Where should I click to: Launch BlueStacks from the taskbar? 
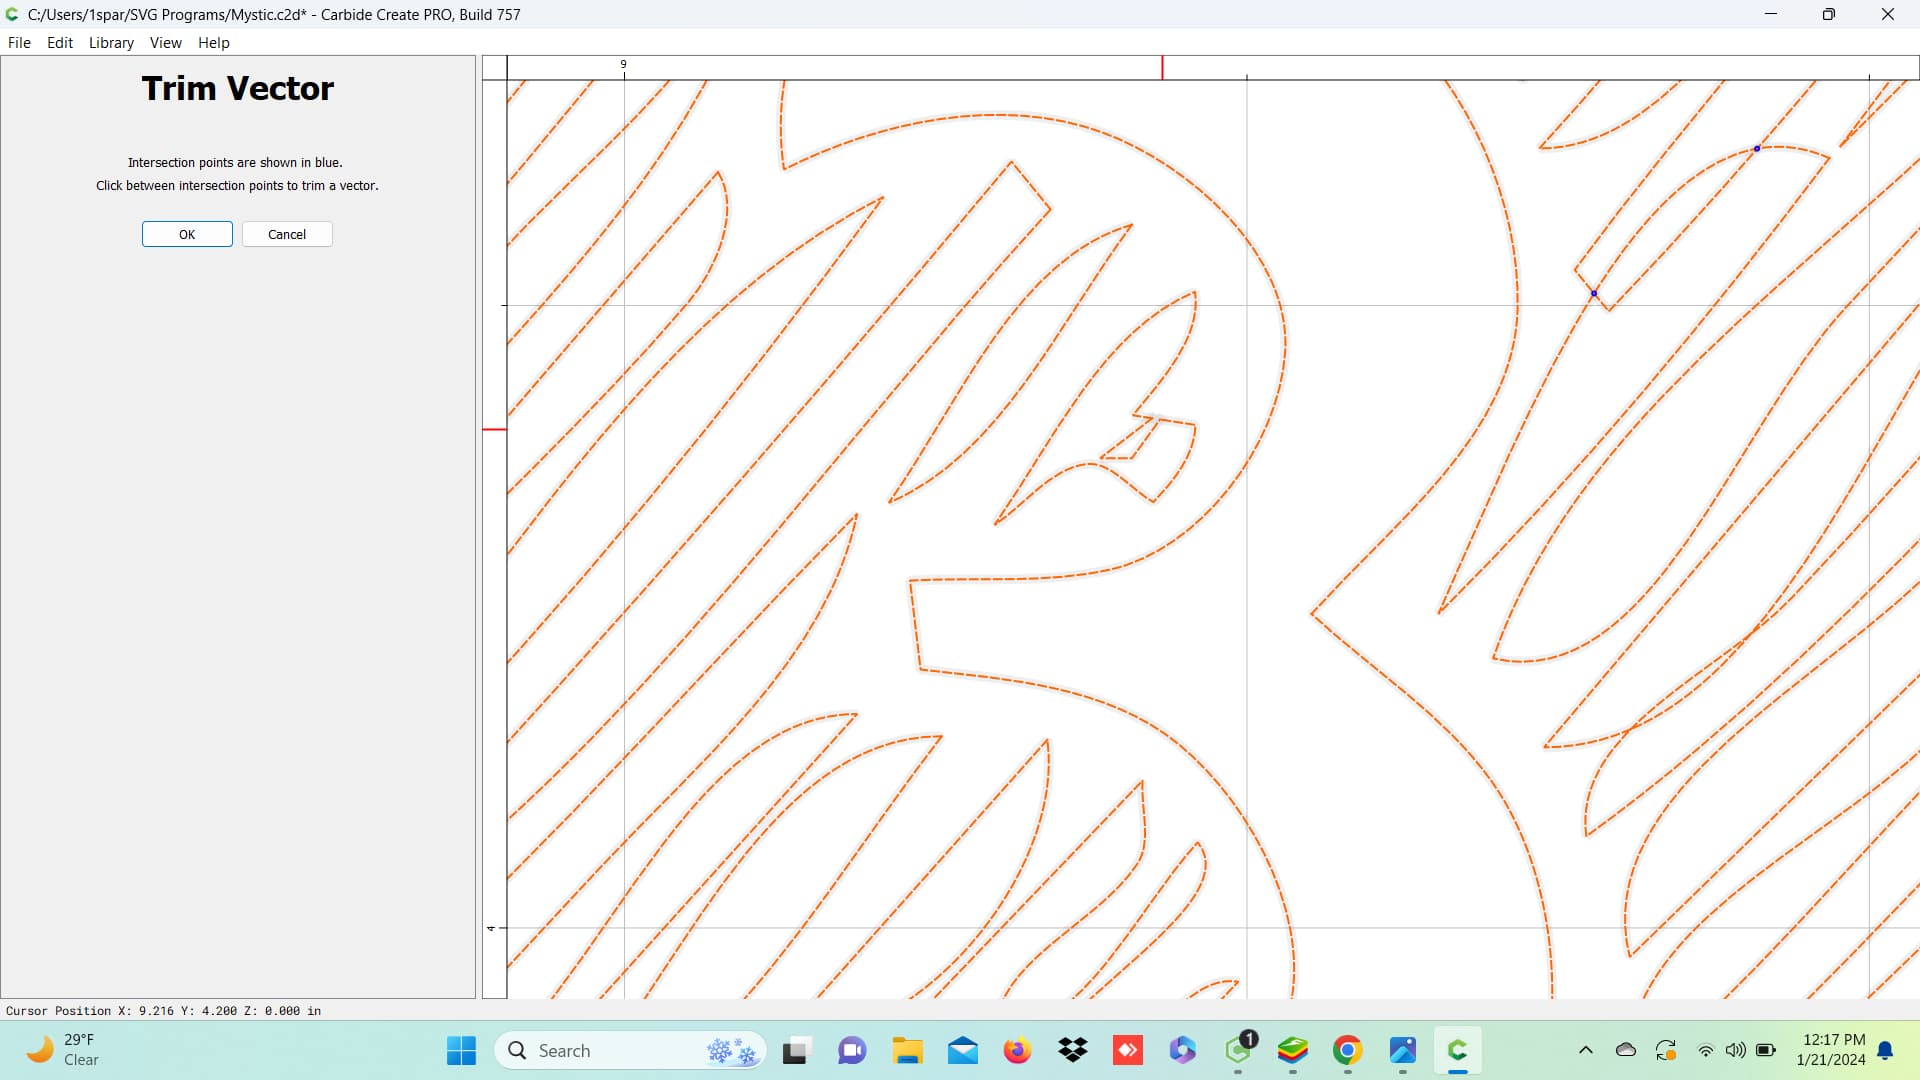[1293, 1050]
